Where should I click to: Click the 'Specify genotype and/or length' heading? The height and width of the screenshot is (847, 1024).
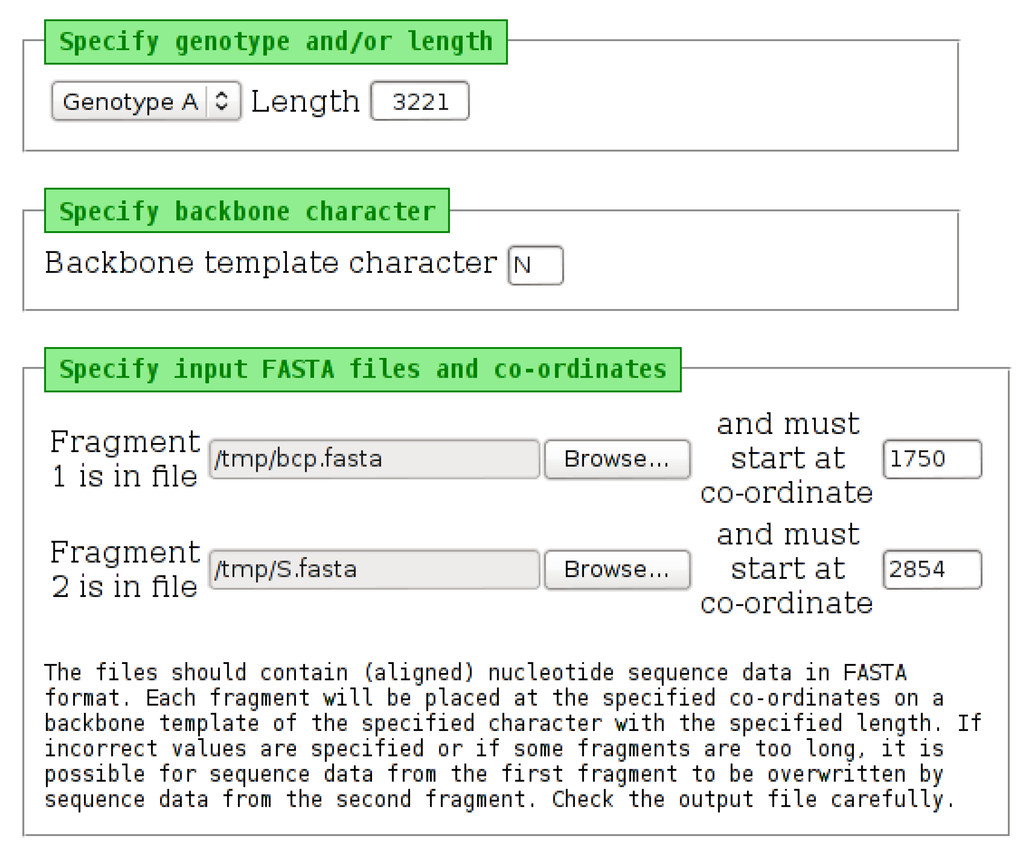coord(275,42)
